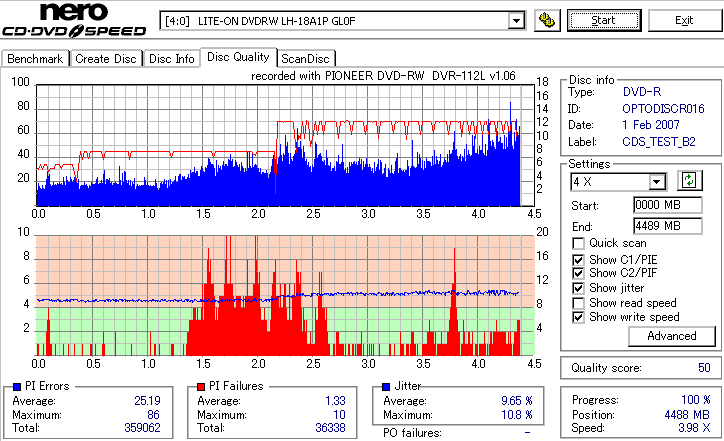This screenshot has width=724, height=441.
Task: Open the Advanced settings button
Action: pyautogui.click(x=672, y=336)
